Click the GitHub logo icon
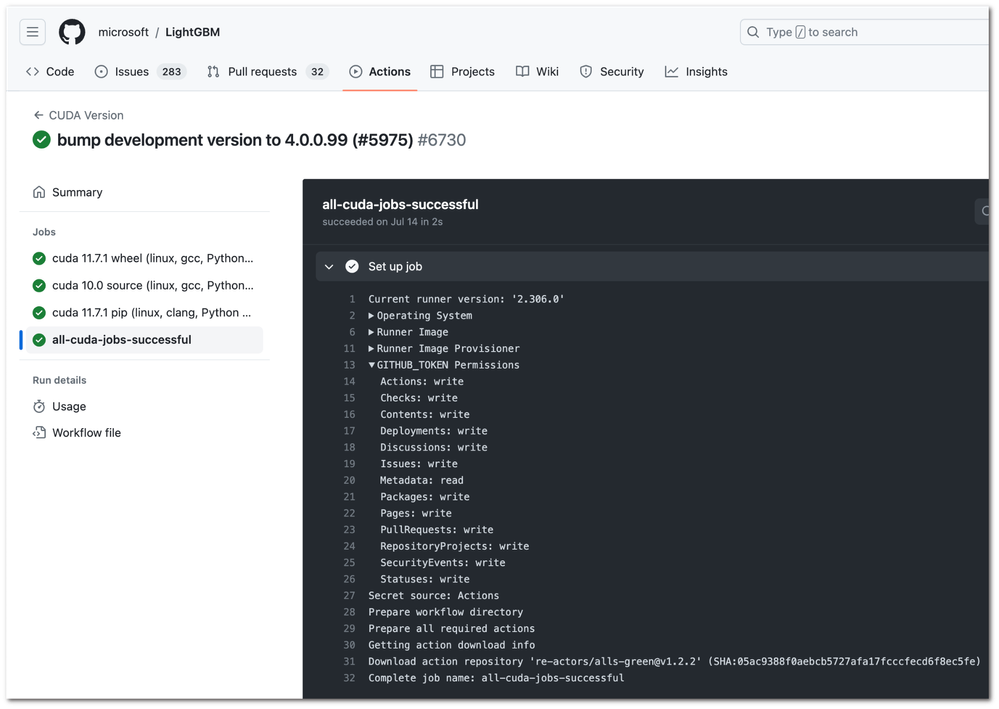 (x=72, y=32)
